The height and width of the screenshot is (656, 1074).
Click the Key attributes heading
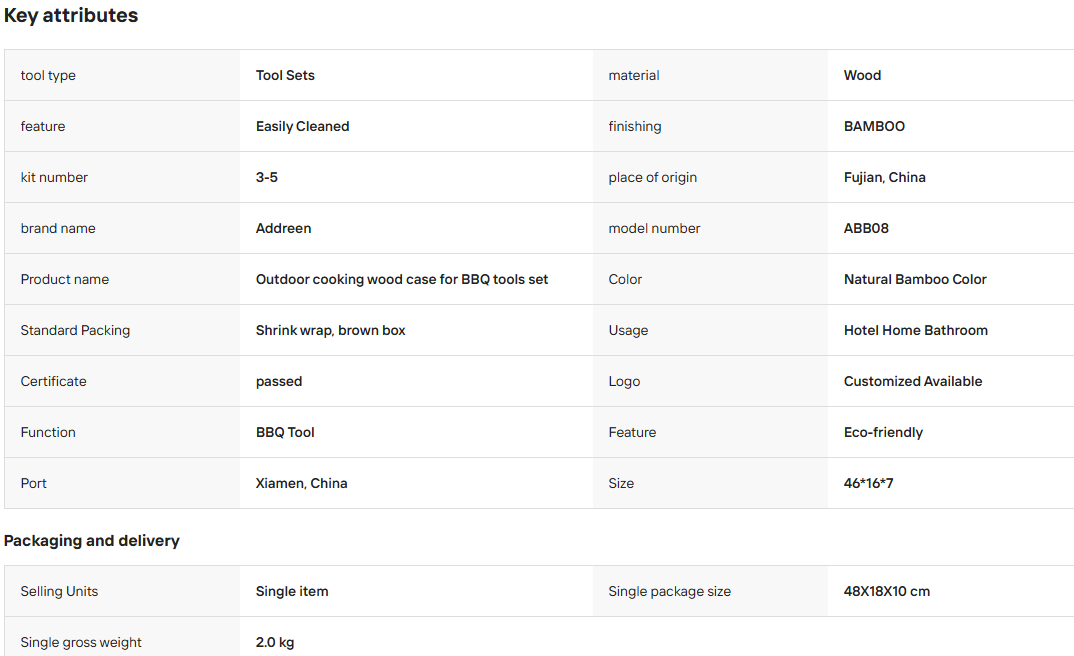click(71, 16)
